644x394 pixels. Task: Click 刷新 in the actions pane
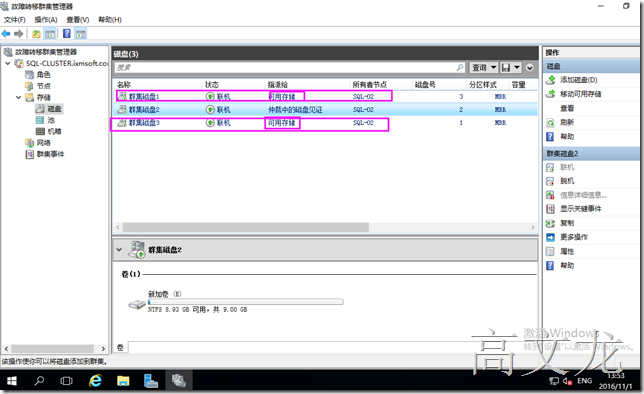tap(567, 122)
